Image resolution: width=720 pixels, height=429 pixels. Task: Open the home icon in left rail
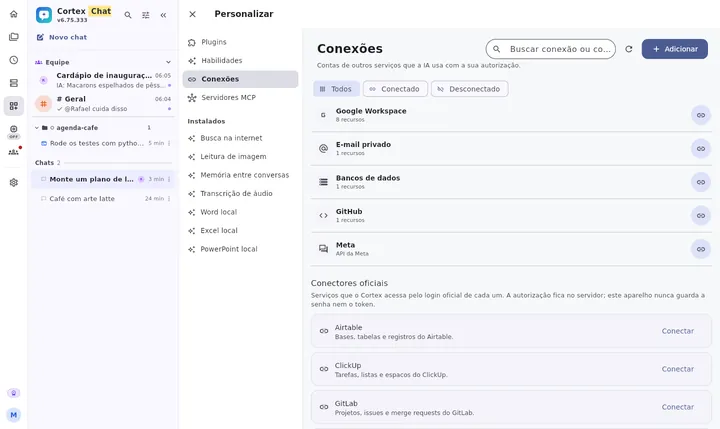(x=14, y=14)
